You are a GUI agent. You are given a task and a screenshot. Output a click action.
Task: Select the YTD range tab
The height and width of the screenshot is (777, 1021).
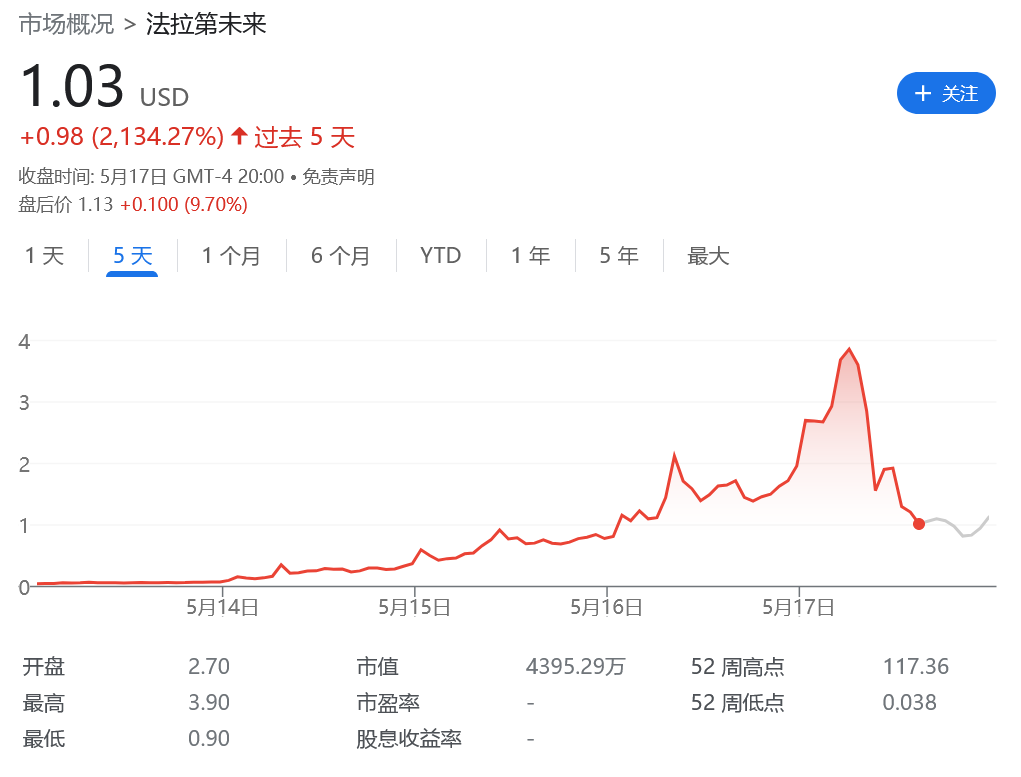coord(441,255)
